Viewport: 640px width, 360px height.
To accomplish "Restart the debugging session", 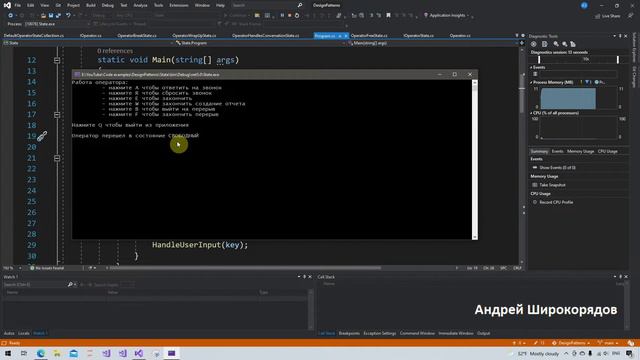I will point(297,16).
